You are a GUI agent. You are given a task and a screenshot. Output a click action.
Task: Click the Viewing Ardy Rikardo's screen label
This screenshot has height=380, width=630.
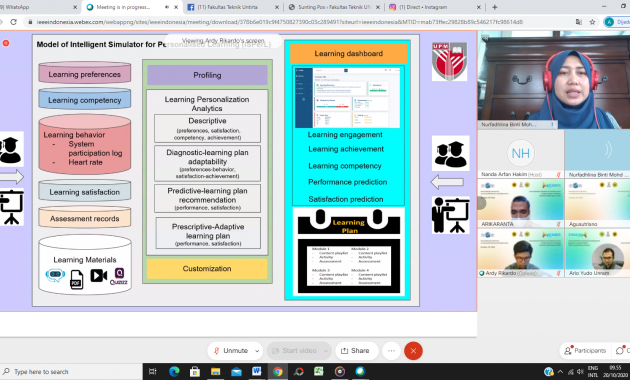tap(223, 41)
